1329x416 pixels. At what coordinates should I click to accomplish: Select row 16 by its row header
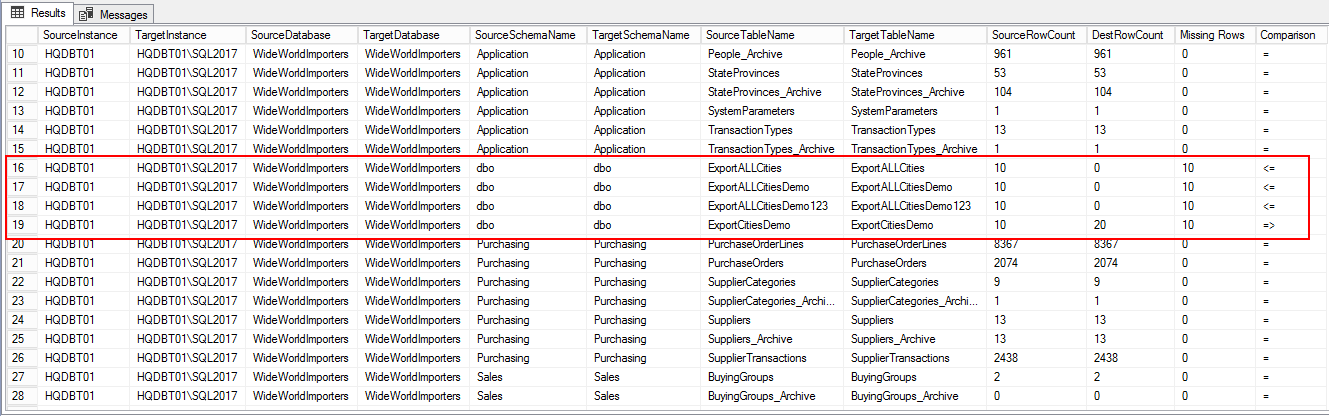click(x=19, y=168)
